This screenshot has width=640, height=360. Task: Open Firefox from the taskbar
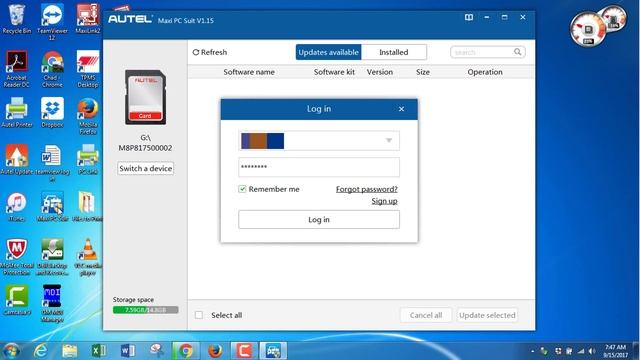coord(215,351)
